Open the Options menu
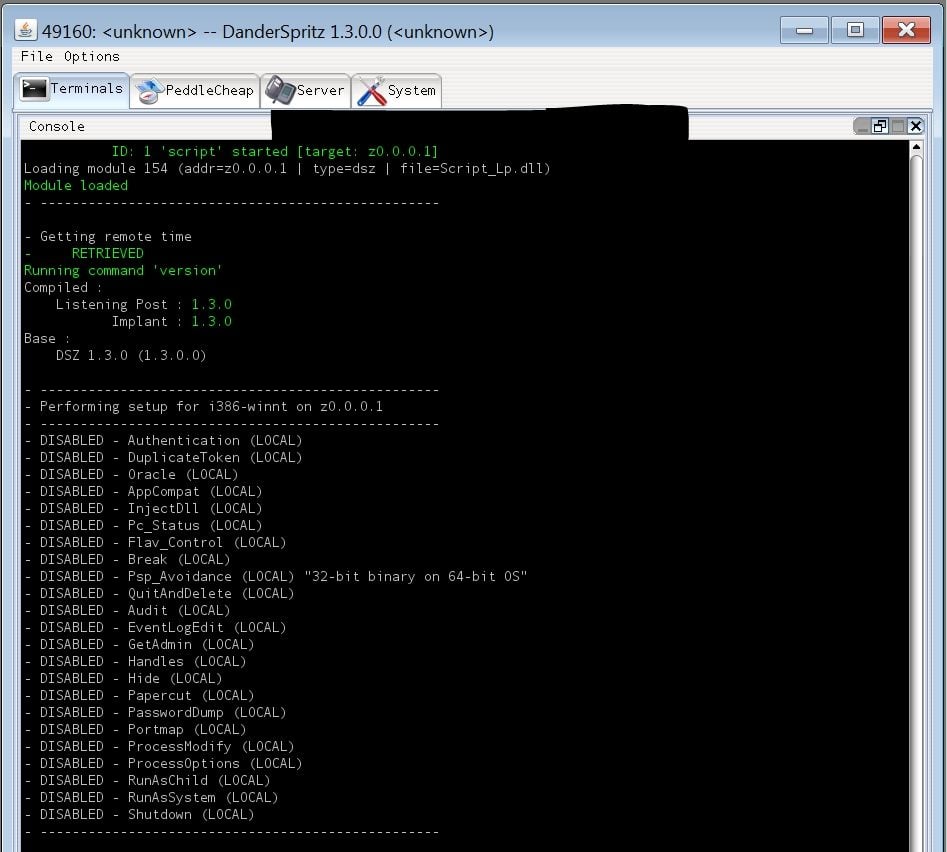Image resolution: width=947 pixels, height=852 pixels. click(92, 56)
